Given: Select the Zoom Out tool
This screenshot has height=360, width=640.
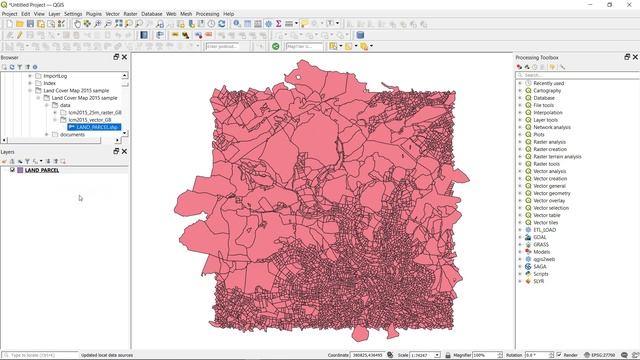Looking at the screenshot, I should pos(108,24).
